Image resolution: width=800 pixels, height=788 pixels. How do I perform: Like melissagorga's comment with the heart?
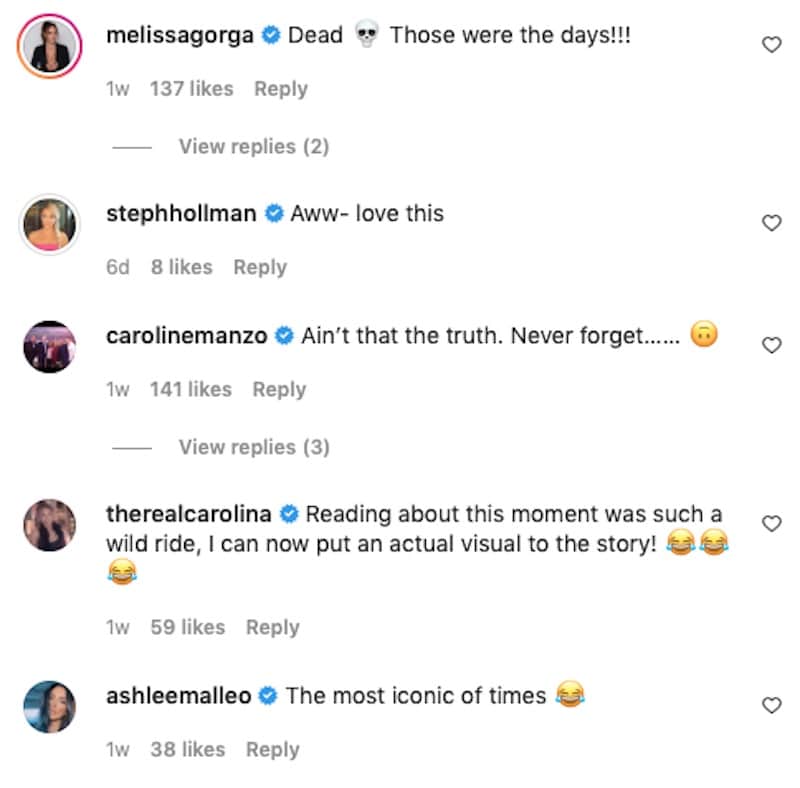(x=771, y=44)
